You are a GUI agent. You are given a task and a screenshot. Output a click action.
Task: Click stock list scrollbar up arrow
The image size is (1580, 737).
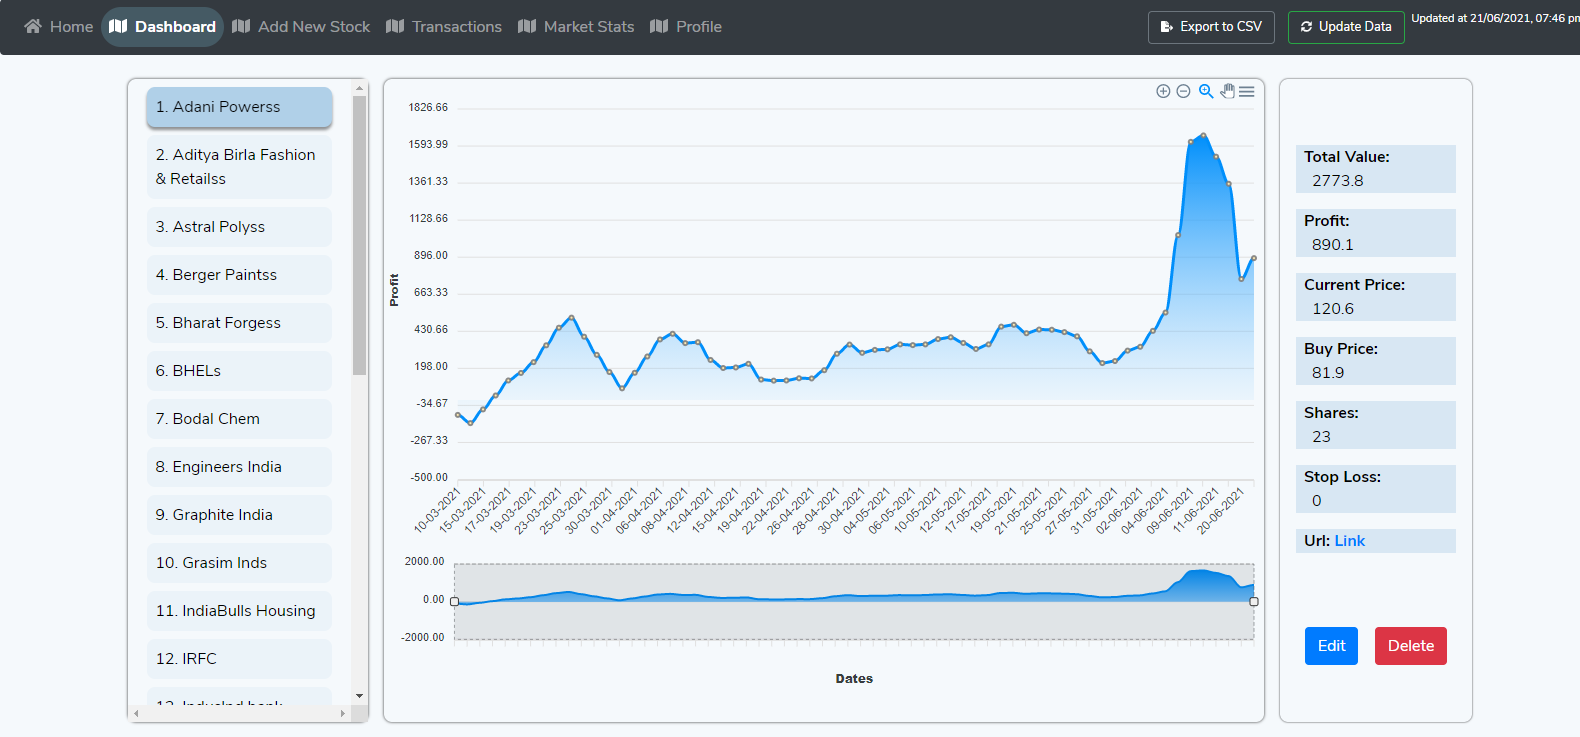(x=360, y=88)
